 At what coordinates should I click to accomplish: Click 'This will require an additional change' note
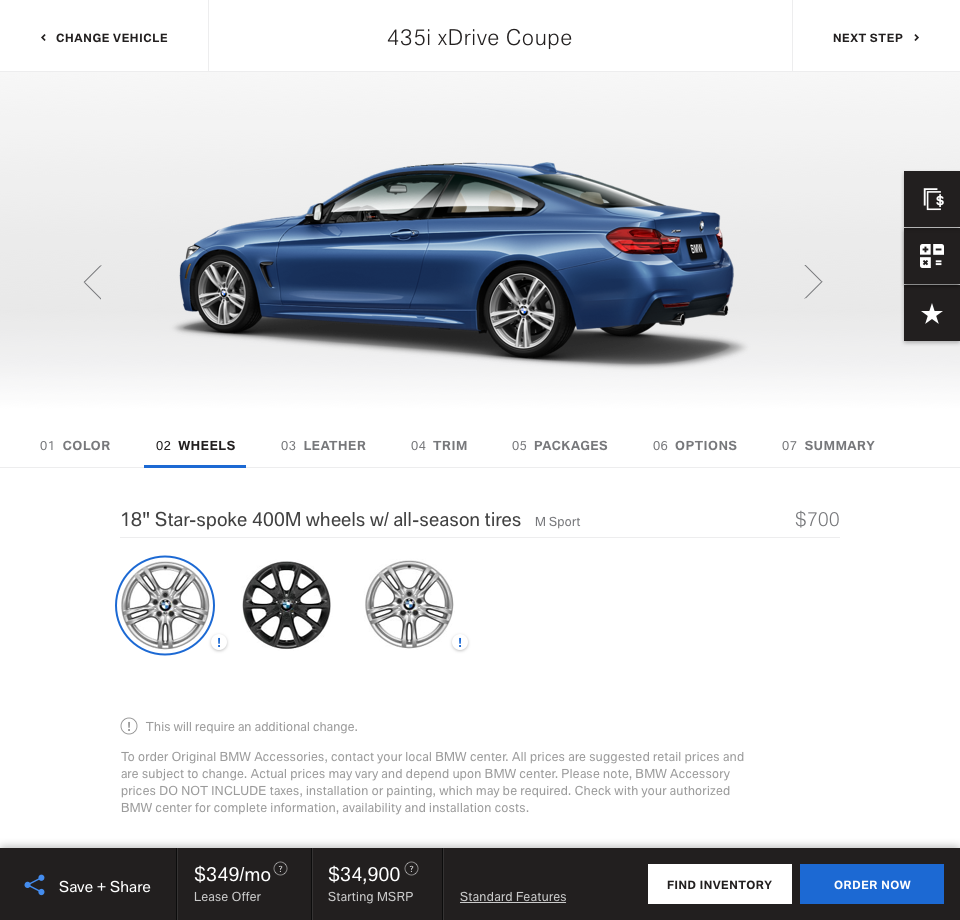point(252,727)
